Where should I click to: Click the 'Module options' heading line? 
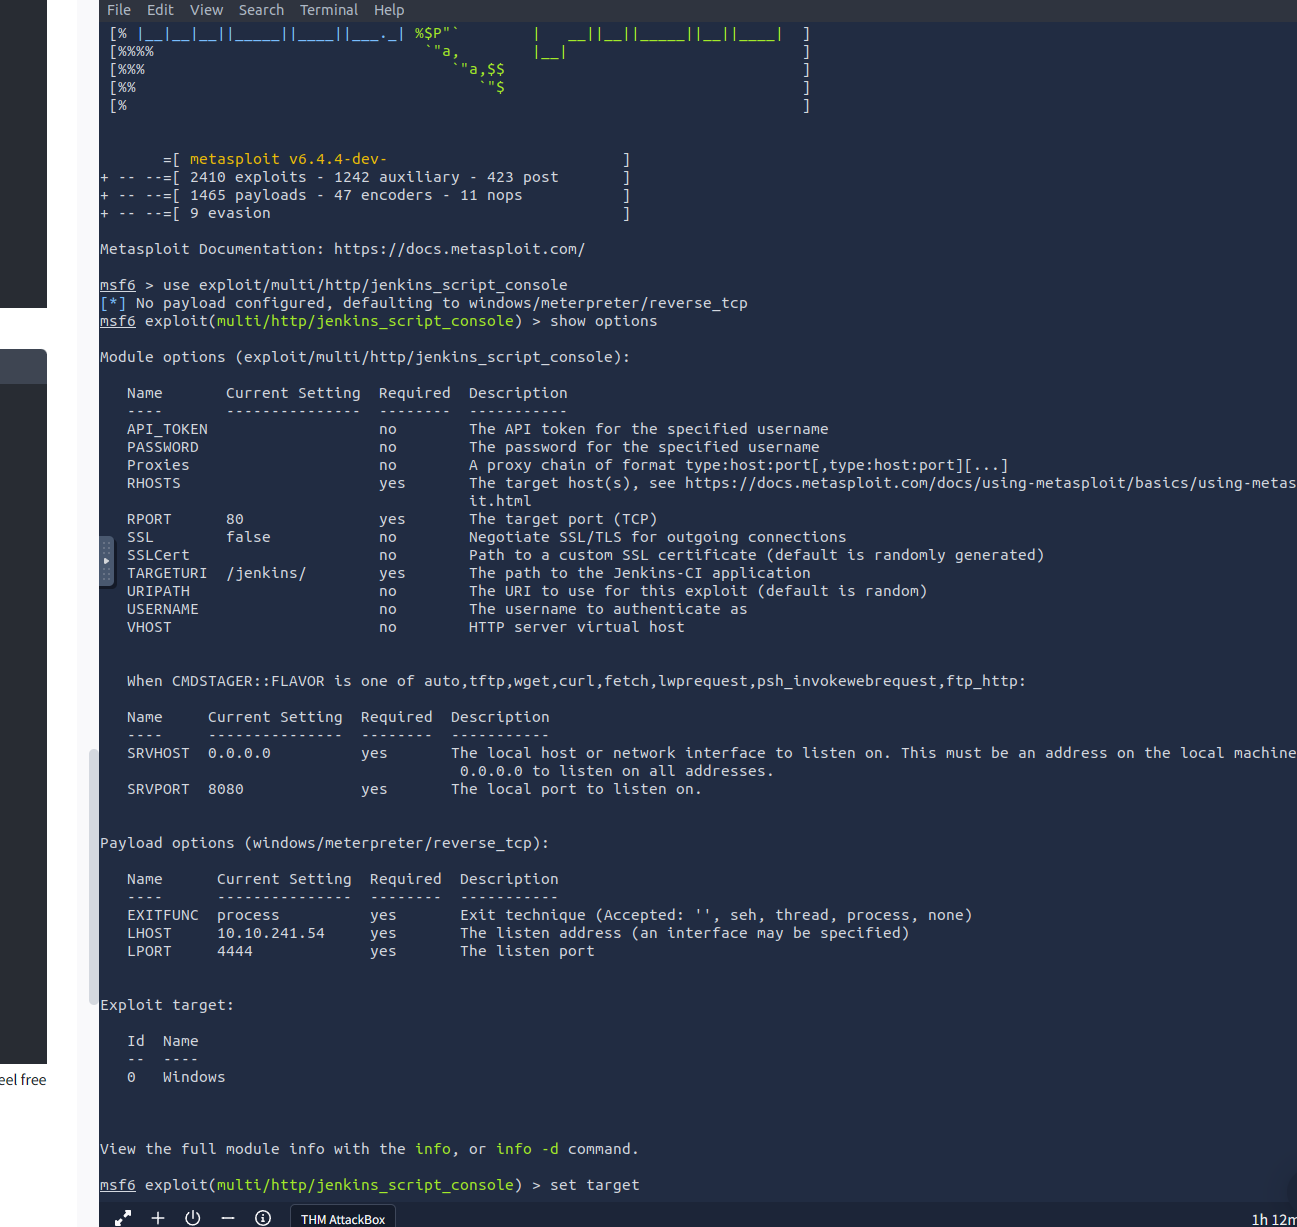[x=365, y=357]
